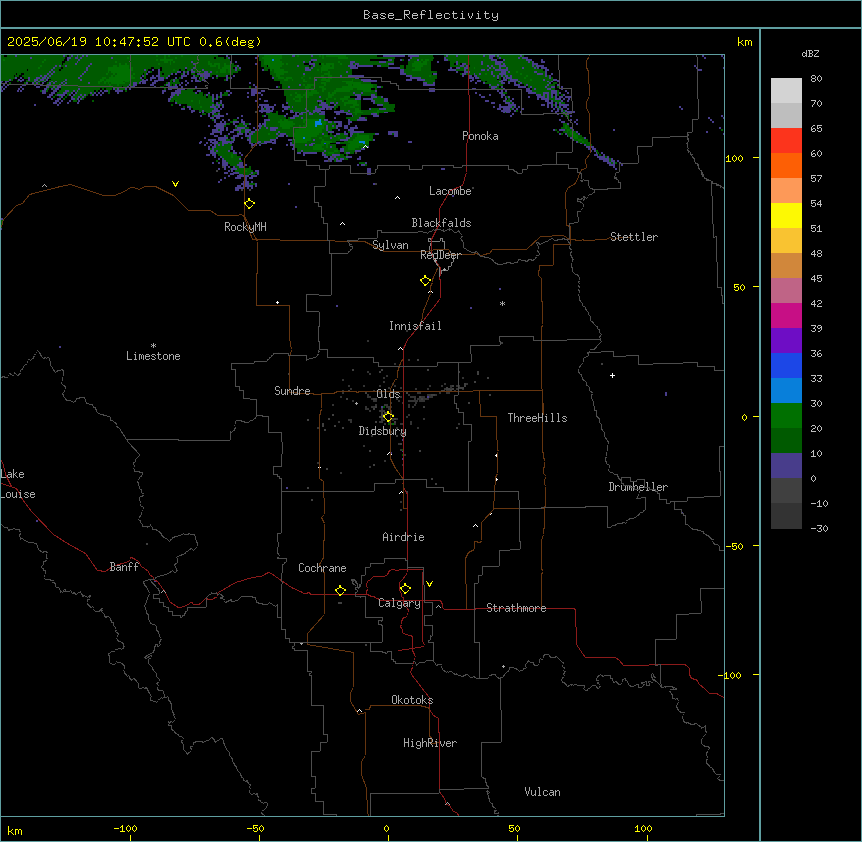Click the -50 tick on vertical axis
The image size is (862, 842).
(734, 546)
